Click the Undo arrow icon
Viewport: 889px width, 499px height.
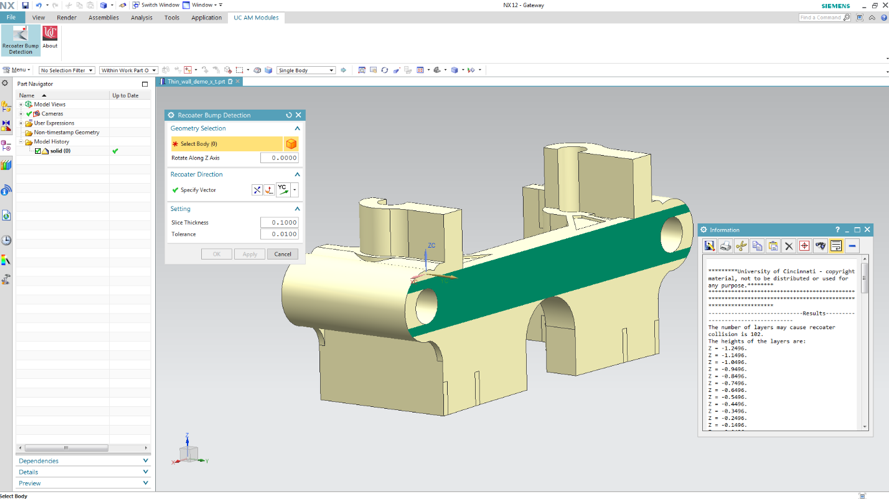39,5
